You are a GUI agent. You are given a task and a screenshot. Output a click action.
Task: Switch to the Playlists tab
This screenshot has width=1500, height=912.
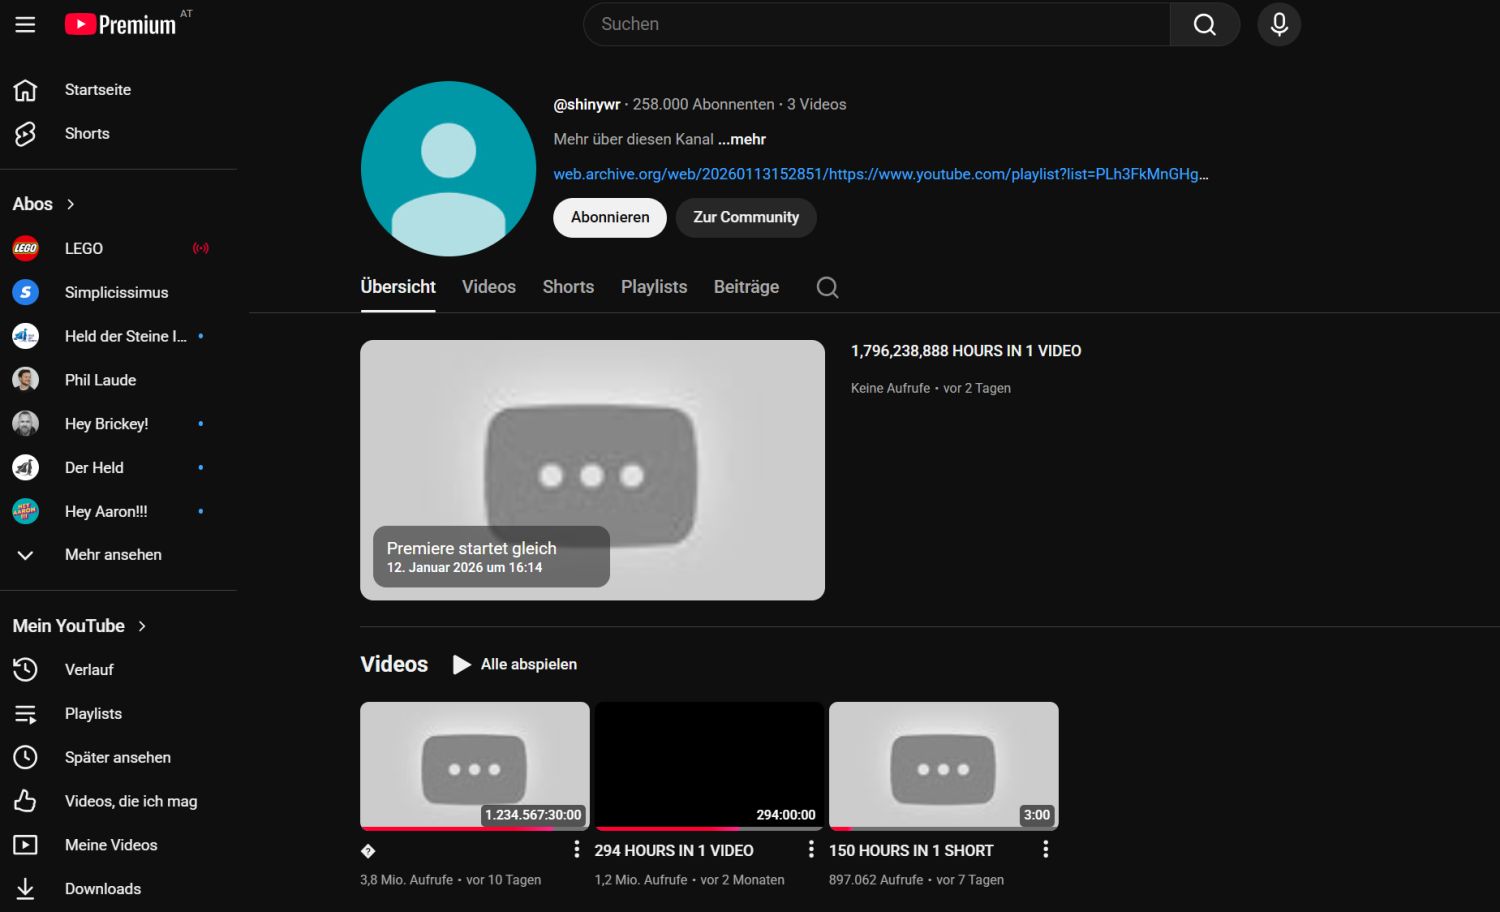(654, 287)
